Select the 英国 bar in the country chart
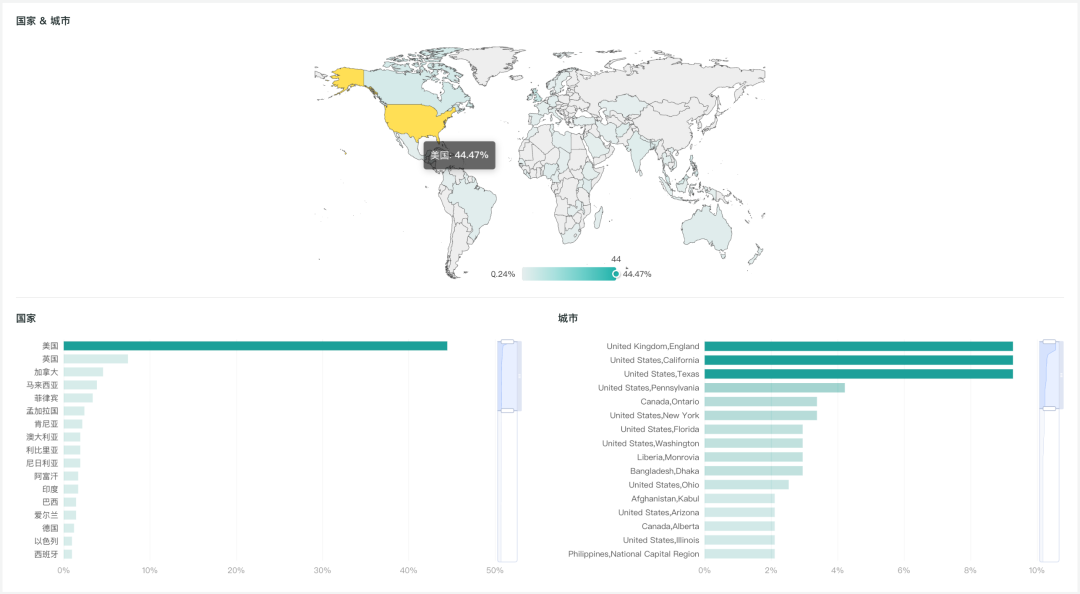The width and height of the screenshot is (1080, 594). [x=95, y=359]
